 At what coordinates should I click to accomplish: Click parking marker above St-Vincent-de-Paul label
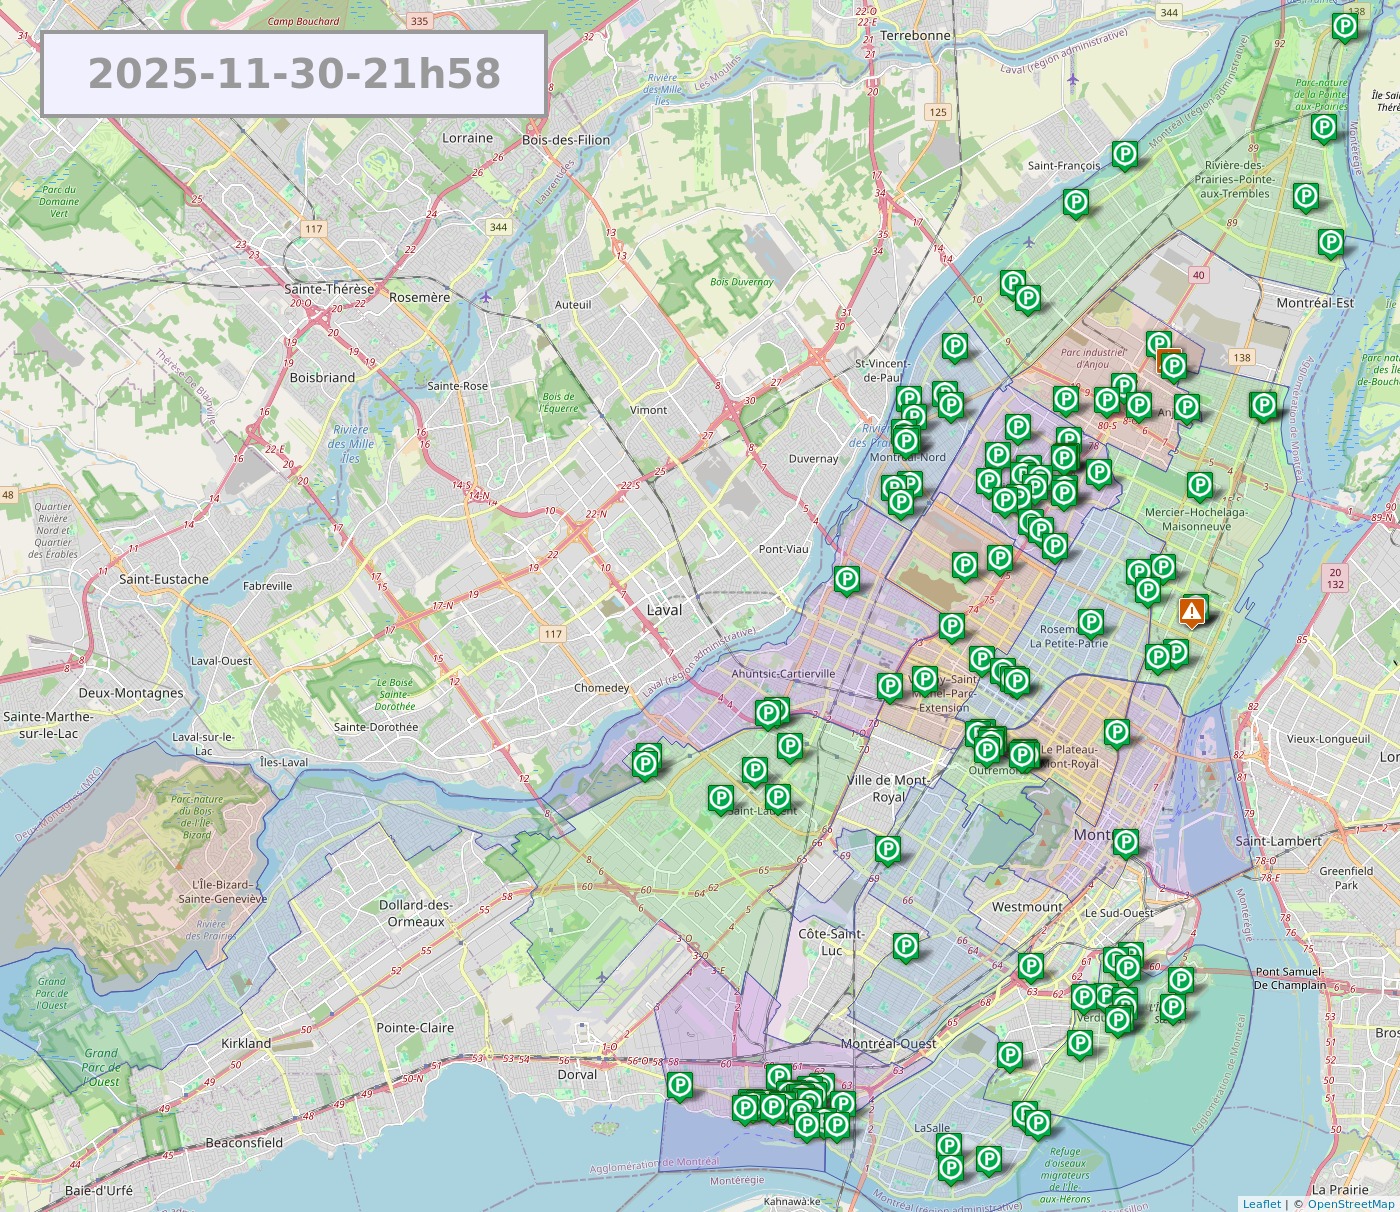[x=955, y=347]
